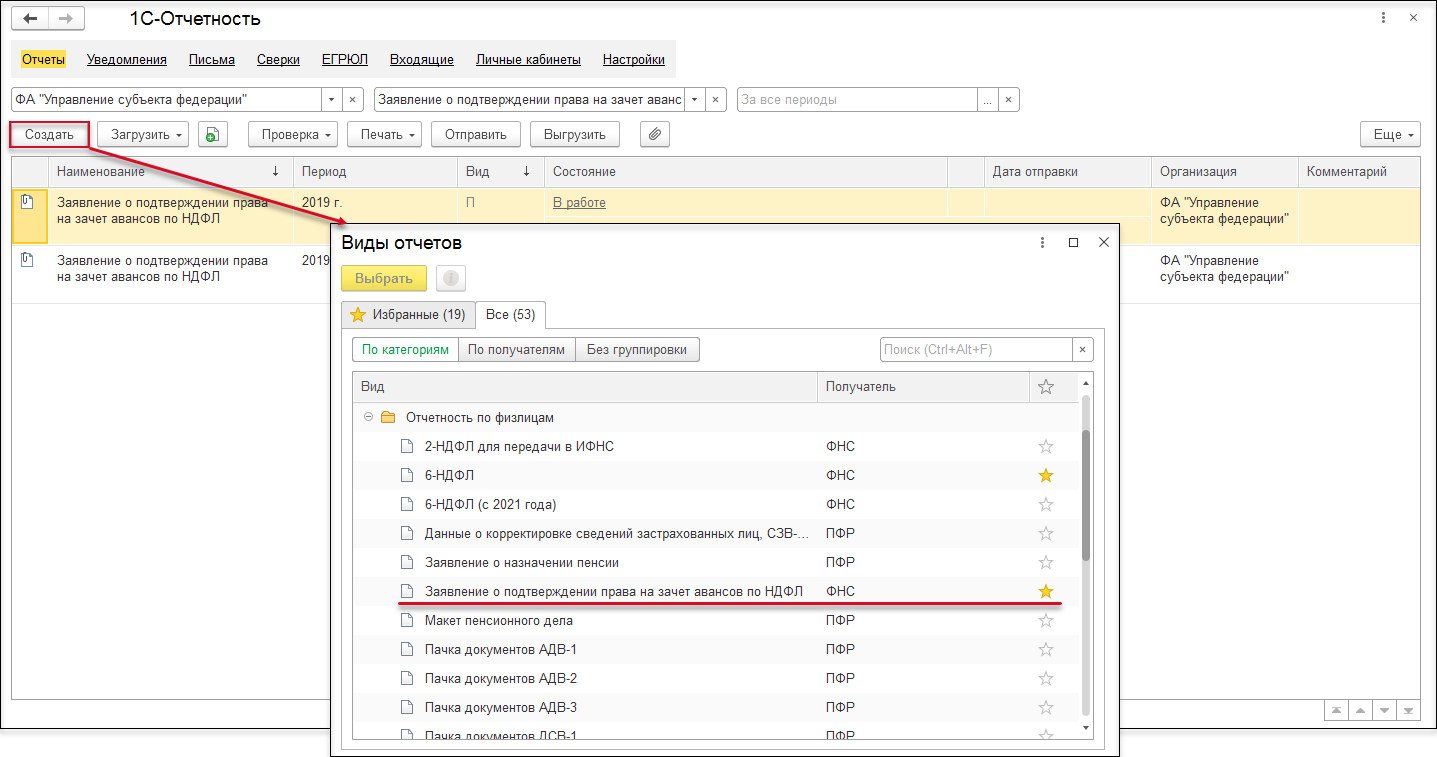Go forward with the right arrow button
Image resolution: width=1437 pixels, height=757 pixels.
pos(66,18)
